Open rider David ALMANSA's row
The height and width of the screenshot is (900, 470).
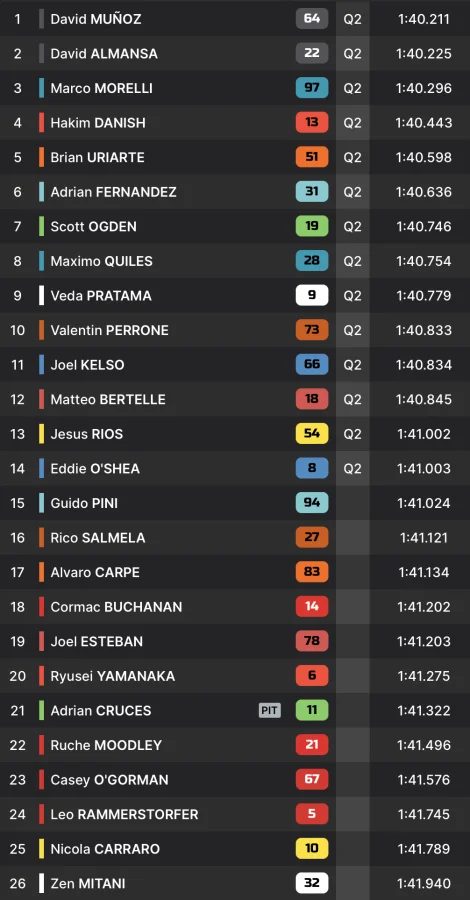point(235,53)
